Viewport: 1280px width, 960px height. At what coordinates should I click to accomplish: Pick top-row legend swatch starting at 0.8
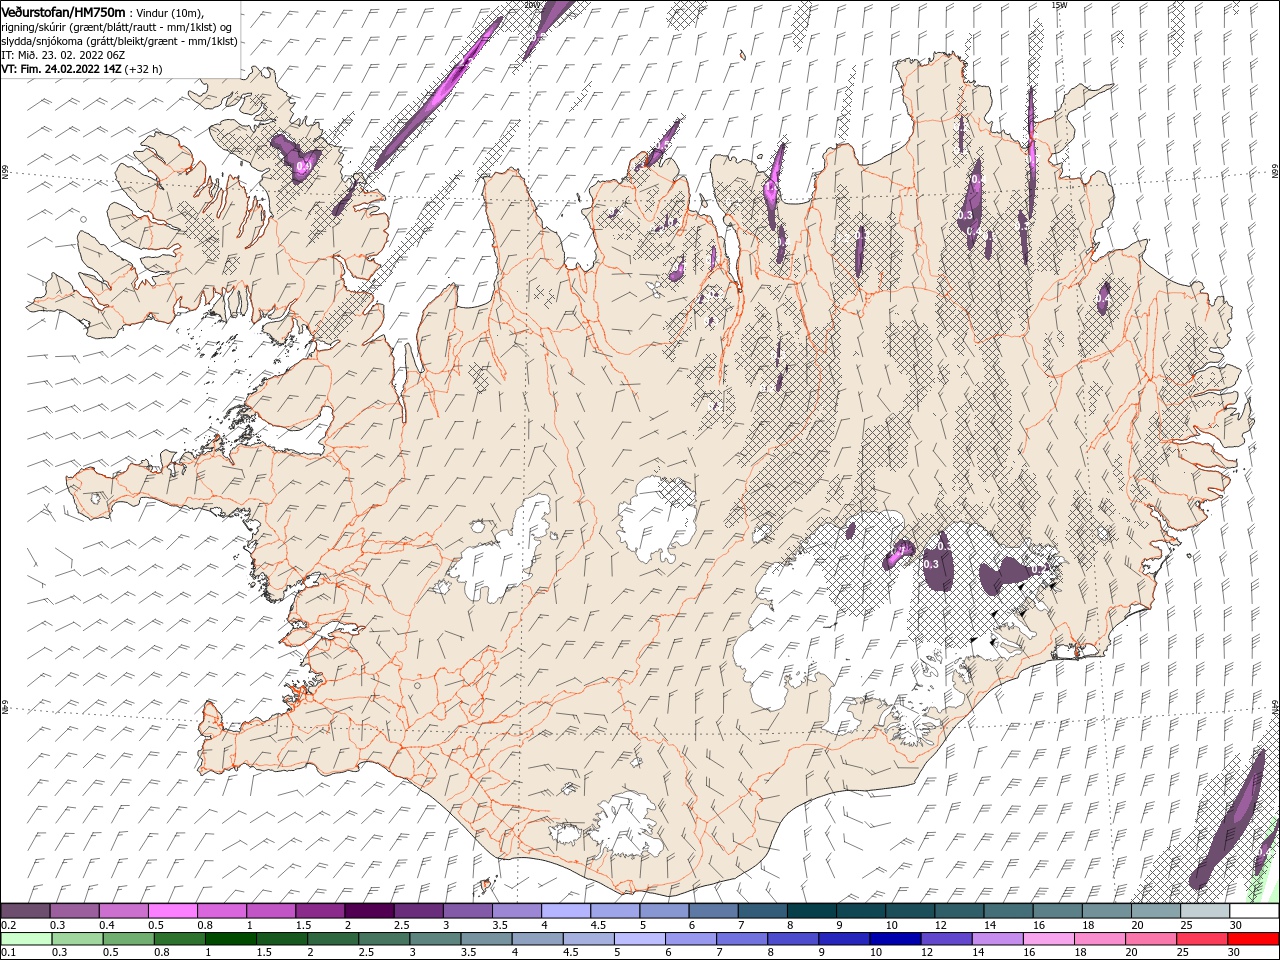(x=221, y=911)
